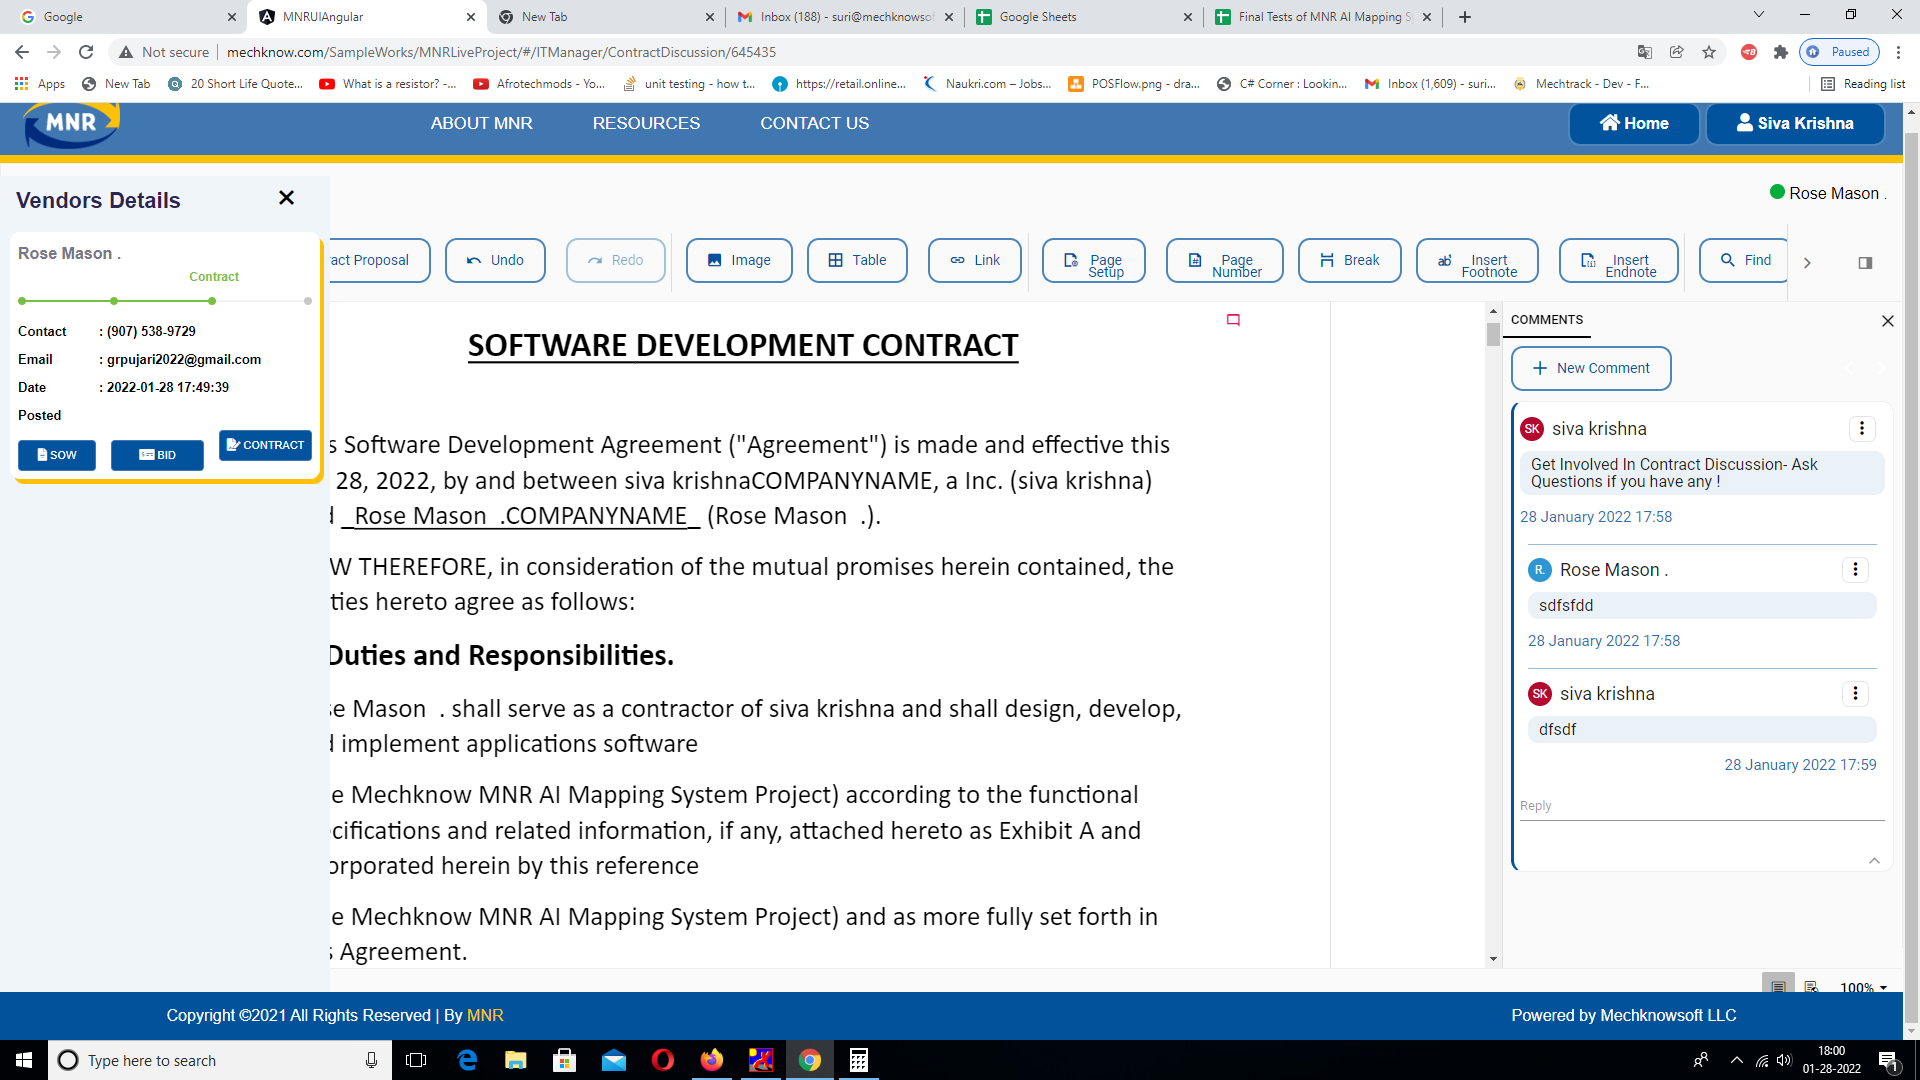The width and height of the screenshot is (1920, 1080).
Task: Click the Reply input field
Action: 1700,806
